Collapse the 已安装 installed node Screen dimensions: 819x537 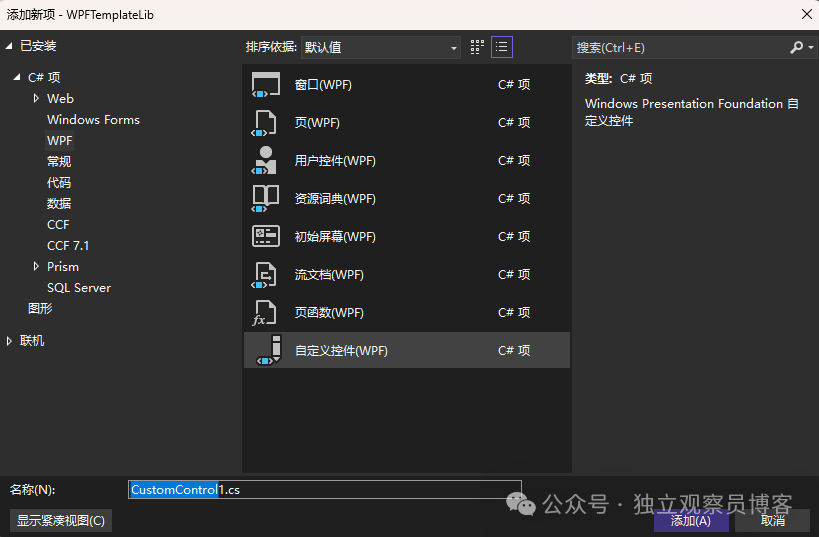pos(9,46)
